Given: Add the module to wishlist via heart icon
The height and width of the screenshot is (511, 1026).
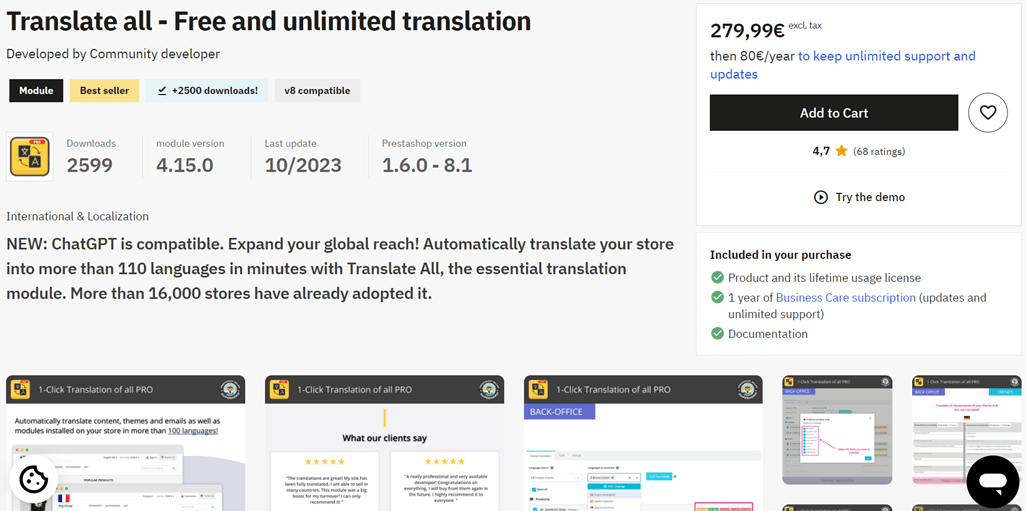Looking at the screenshot, I should (987, 113).
